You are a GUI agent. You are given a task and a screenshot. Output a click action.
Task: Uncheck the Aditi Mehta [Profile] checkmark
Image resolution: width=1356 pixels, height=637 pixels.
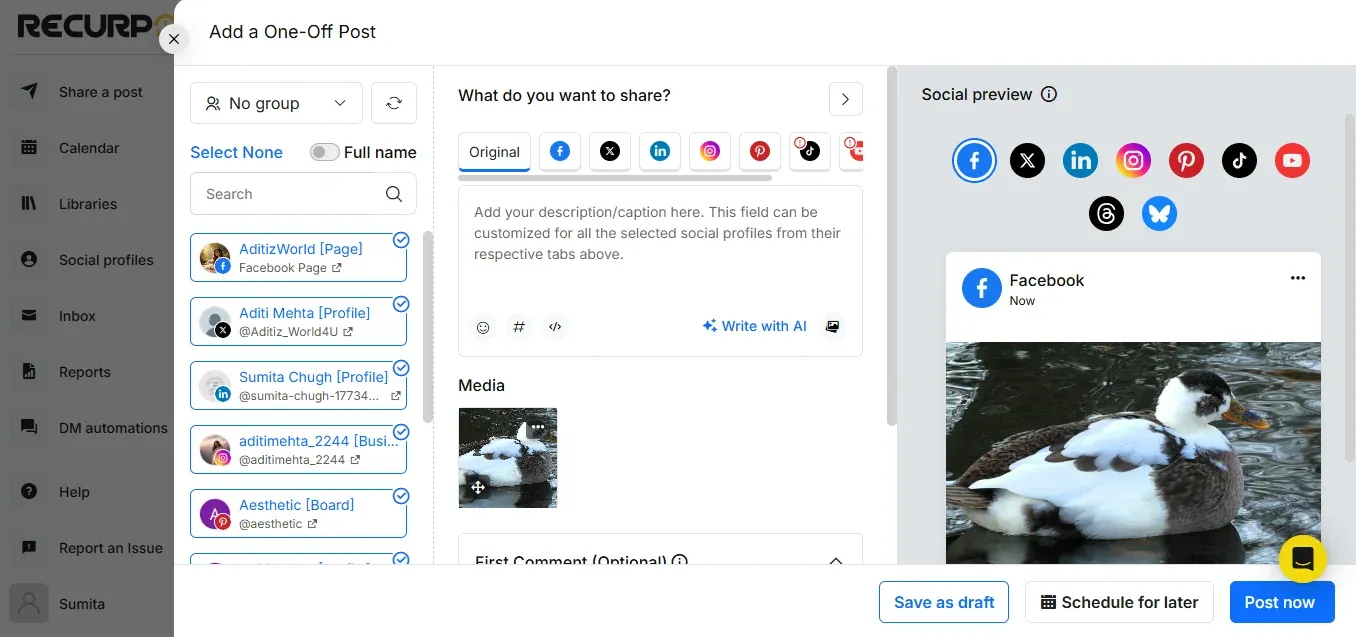pyautogui.click(x=401, y=304)
